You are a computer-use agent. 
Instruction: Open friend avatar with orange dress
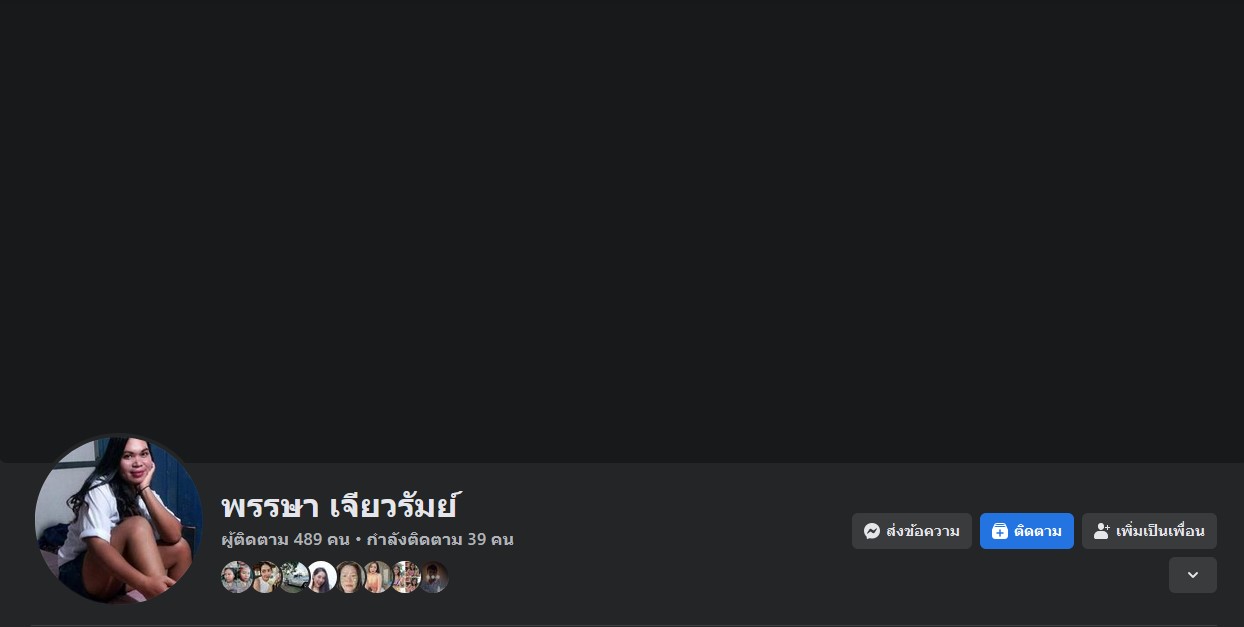pyautogui.click(x=377, y=577)
